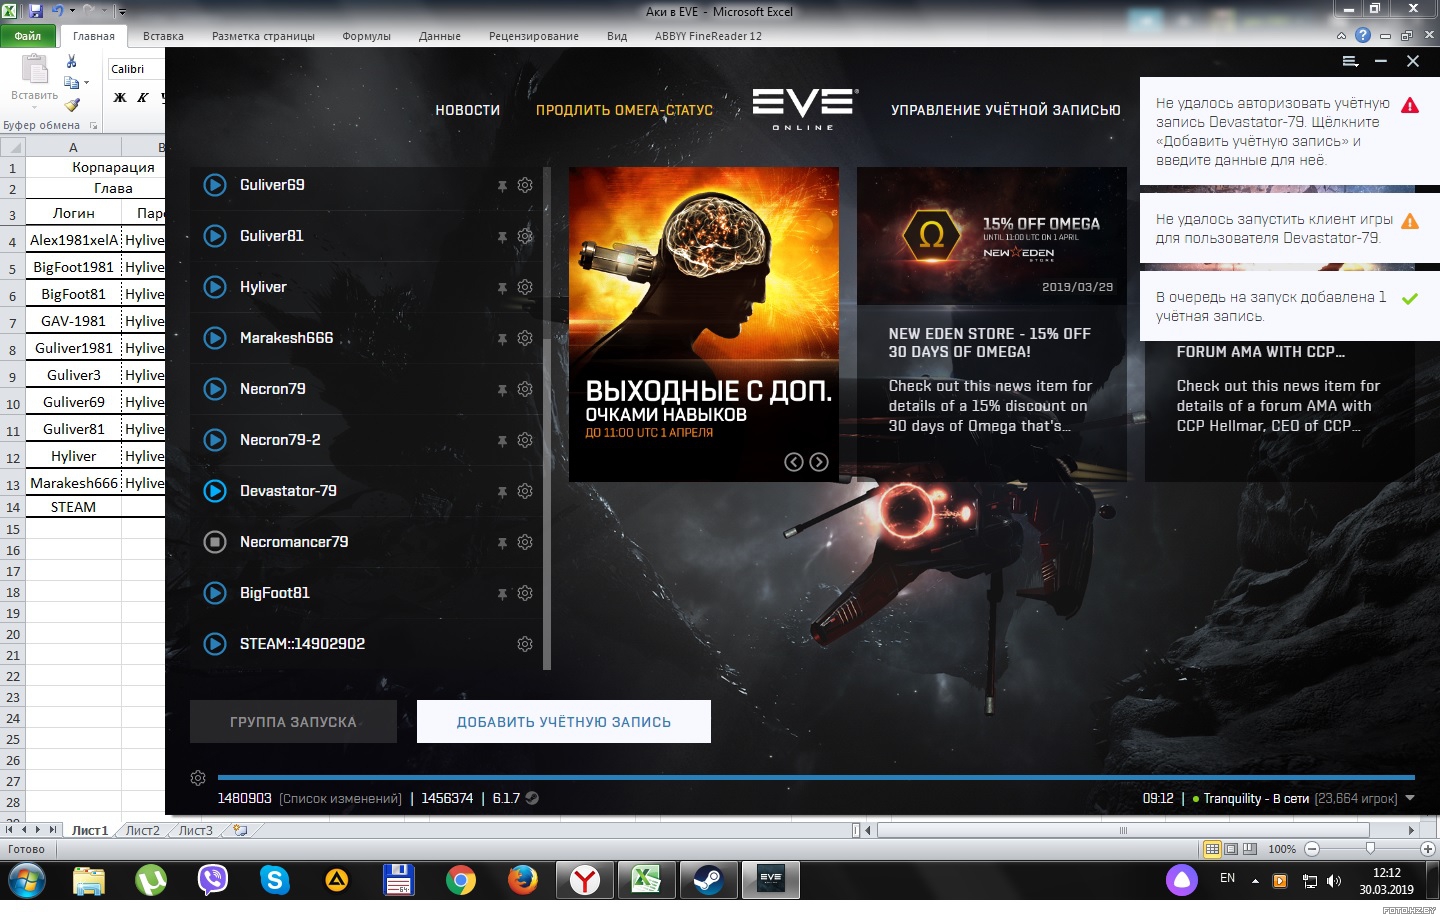1440x918 pixels.
Task: Expand the Tranquility server status dropdown
Action: click(x=1410, y=798)
